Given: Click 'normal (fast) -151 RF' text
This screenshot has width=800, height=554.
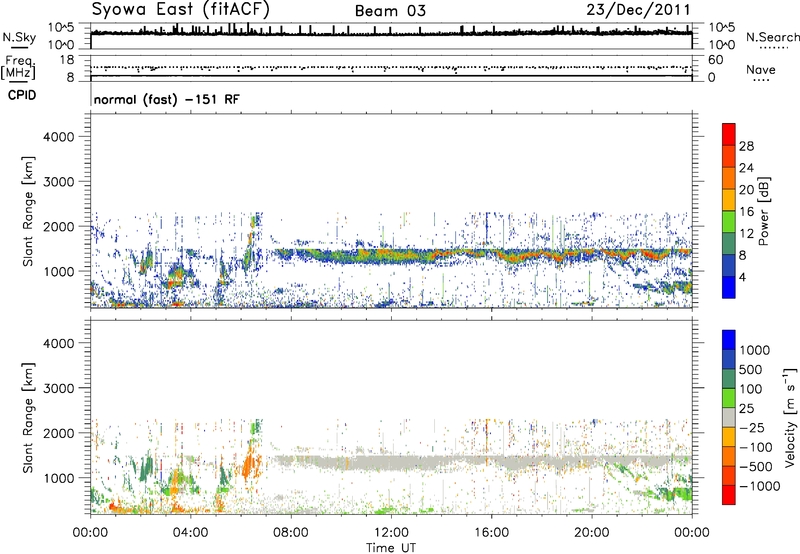Looking at the screenshot, I should coord(166,99).
